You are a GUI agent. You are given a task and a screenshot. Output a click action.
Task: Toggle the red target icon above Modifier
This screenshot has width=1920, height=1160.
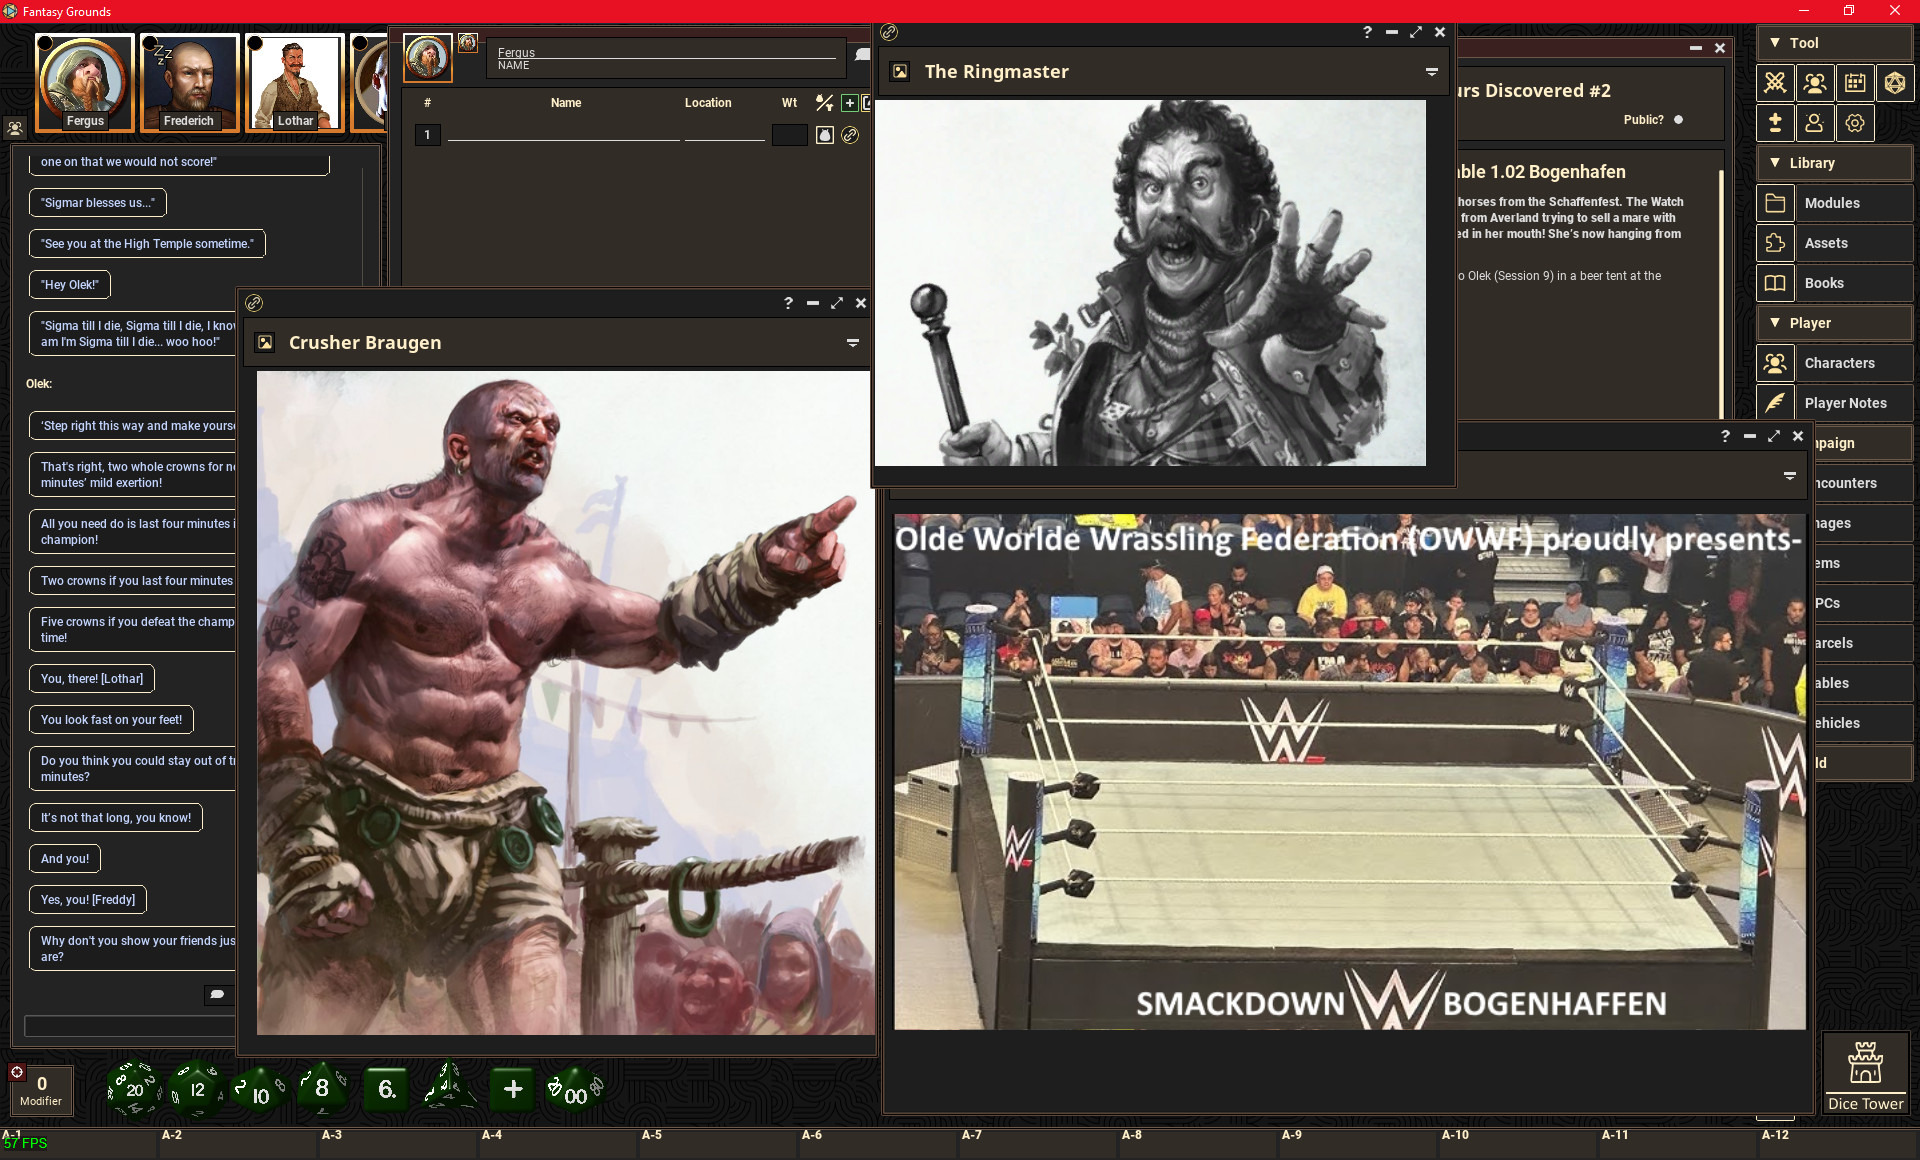[17, 1072]
